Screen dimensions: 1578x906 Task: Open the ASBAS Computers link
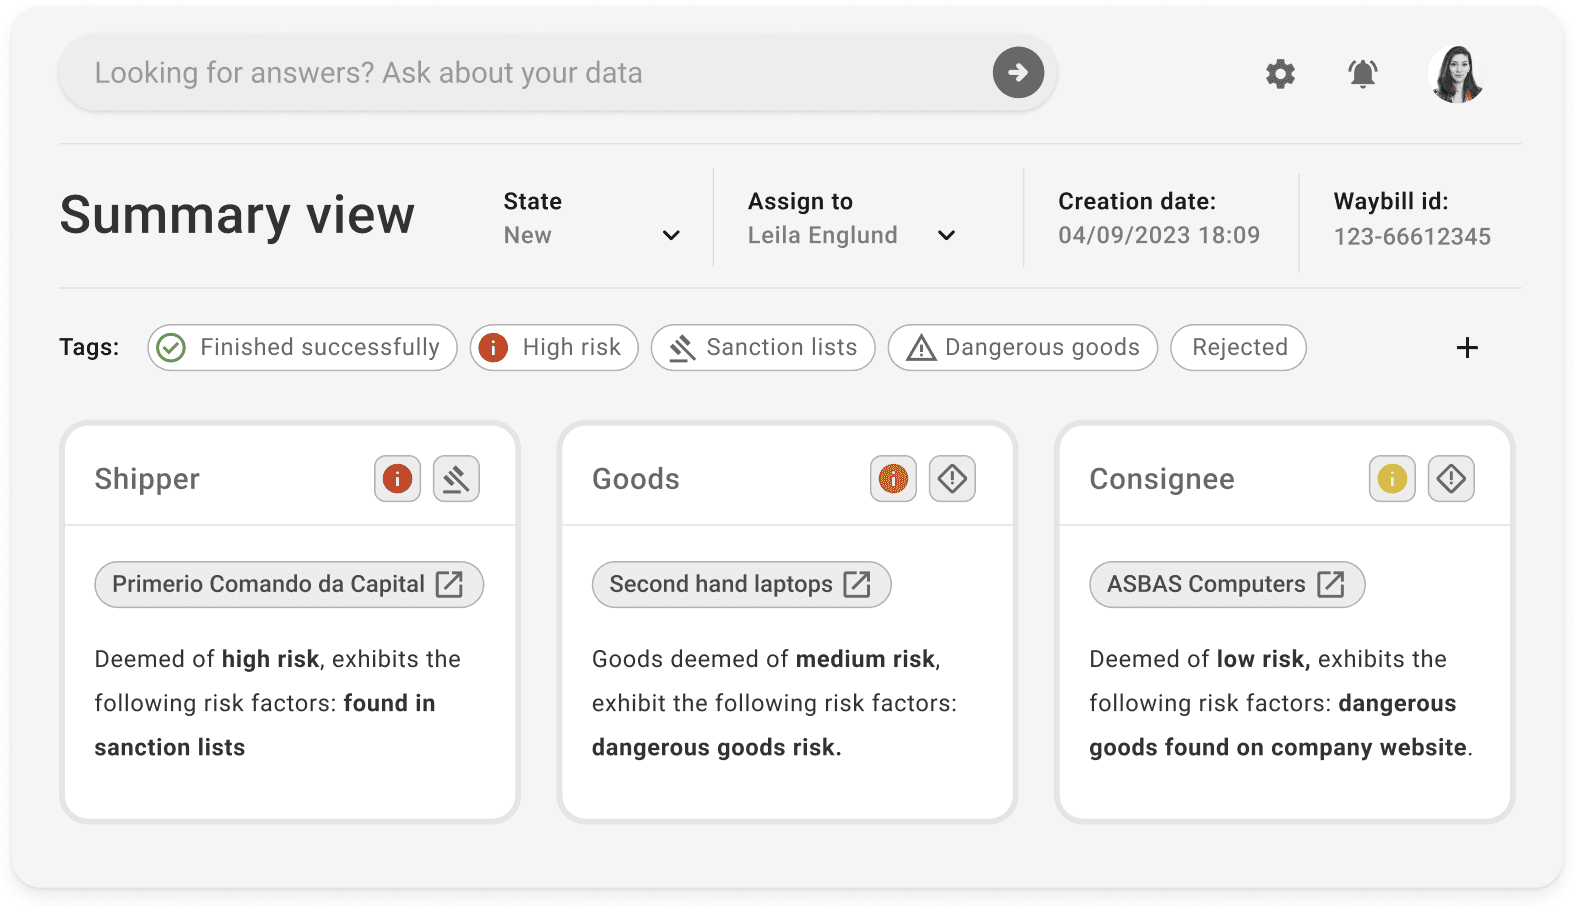coord(1226,585)
